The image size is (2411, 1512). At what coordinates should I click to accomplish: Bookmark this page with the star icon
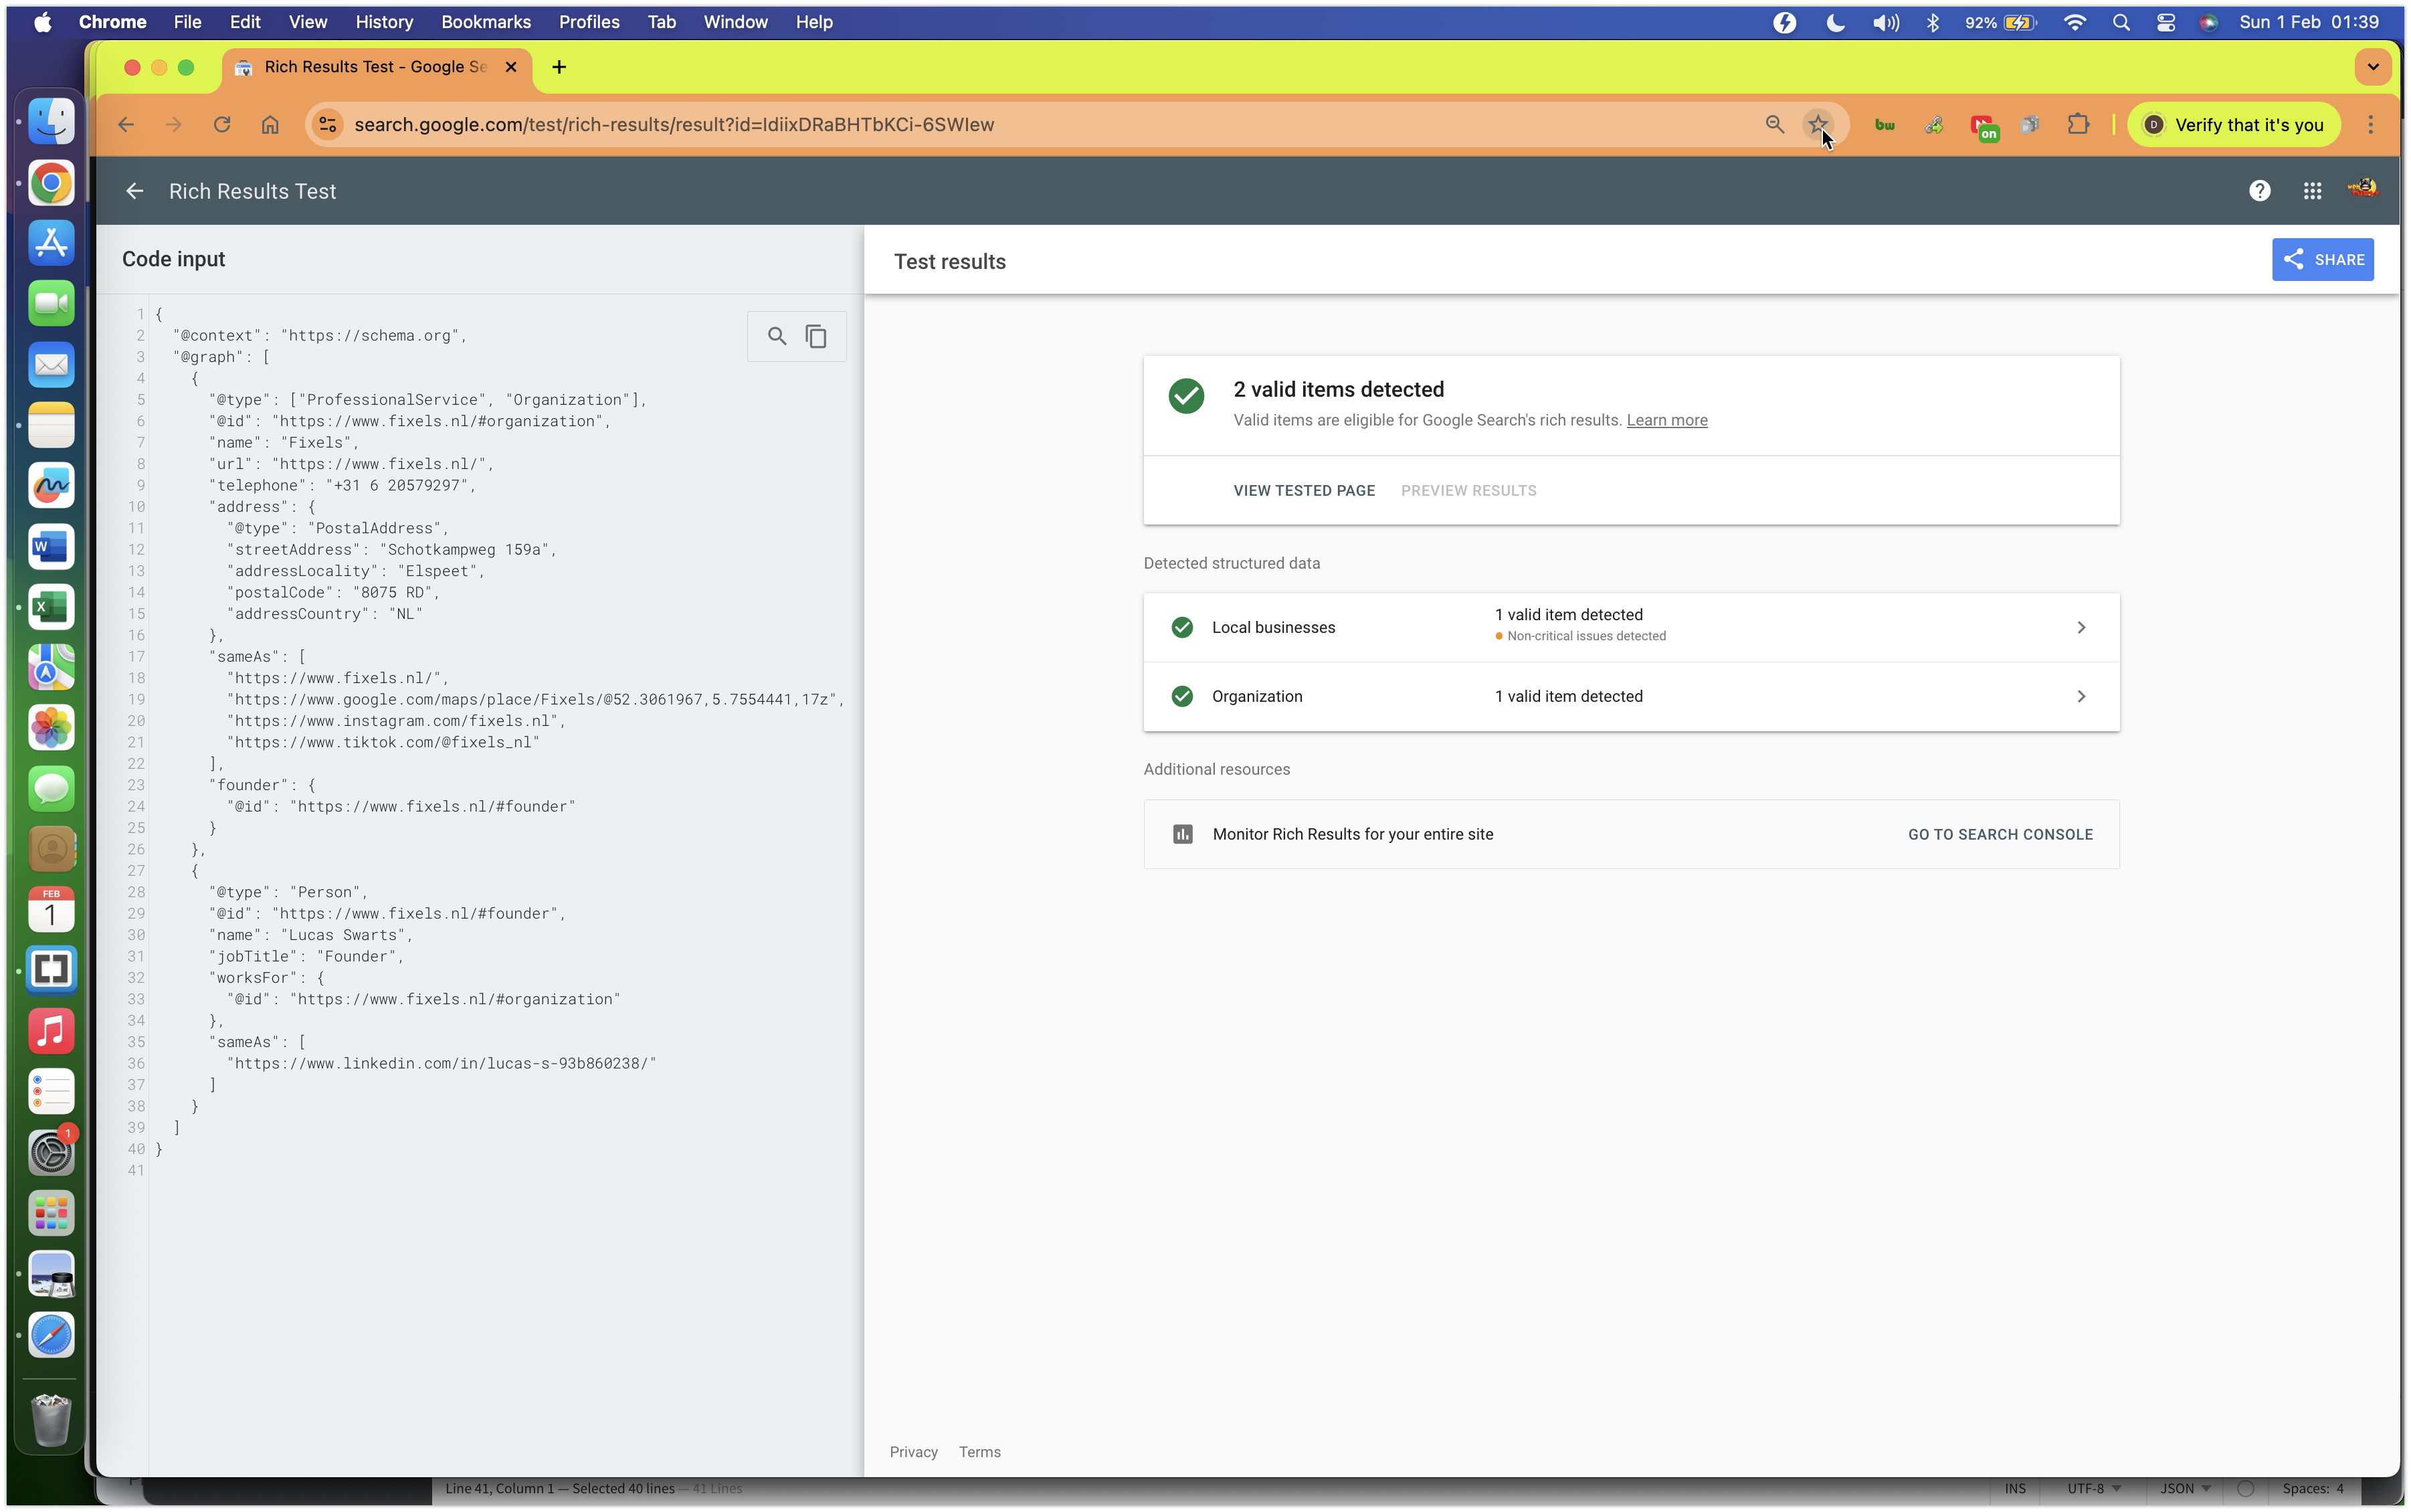click(1817, 124)
